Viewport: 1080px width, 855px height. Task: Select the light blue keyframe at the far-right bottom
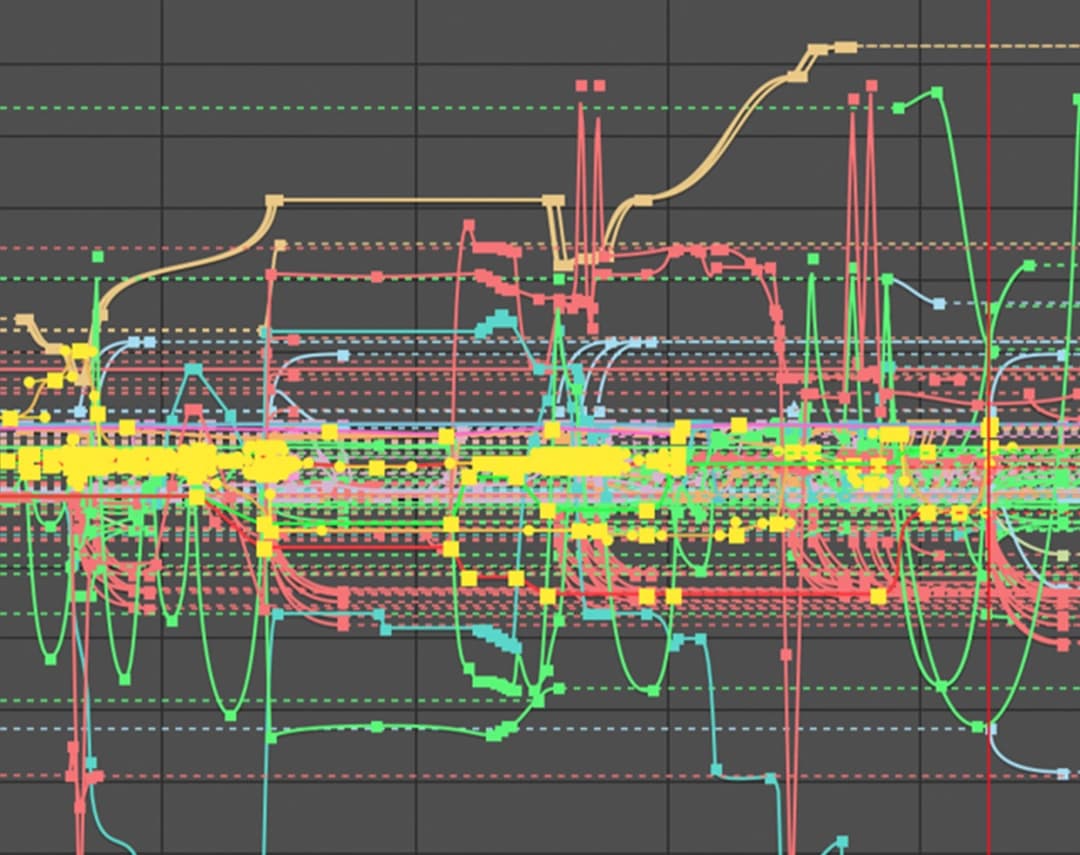click(x=1063, y=773)
